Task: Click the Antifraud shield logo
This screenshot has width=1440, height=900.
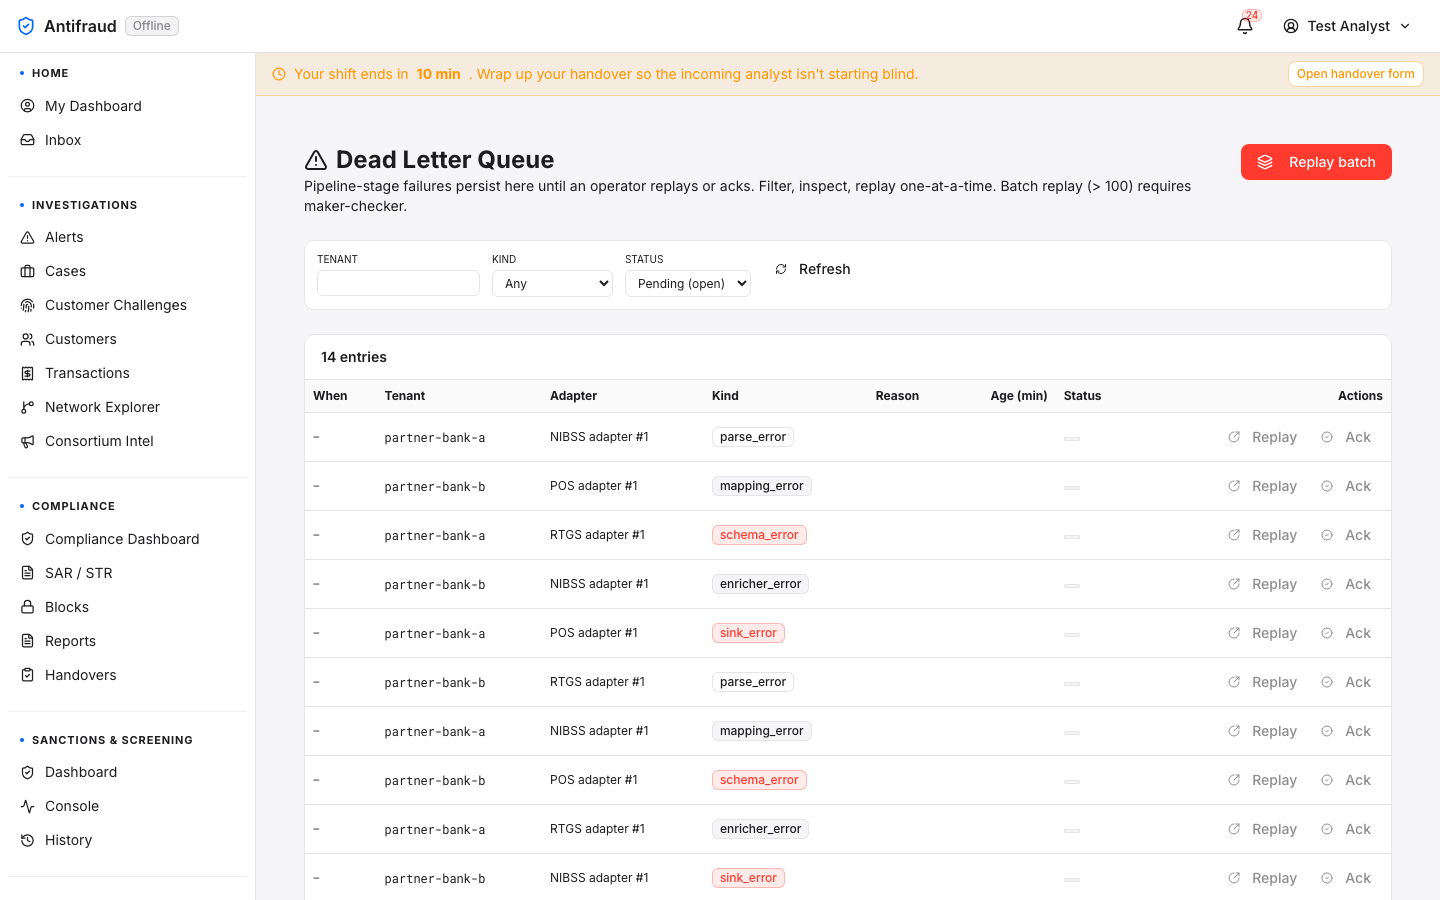Action: (x=26, y=26)
